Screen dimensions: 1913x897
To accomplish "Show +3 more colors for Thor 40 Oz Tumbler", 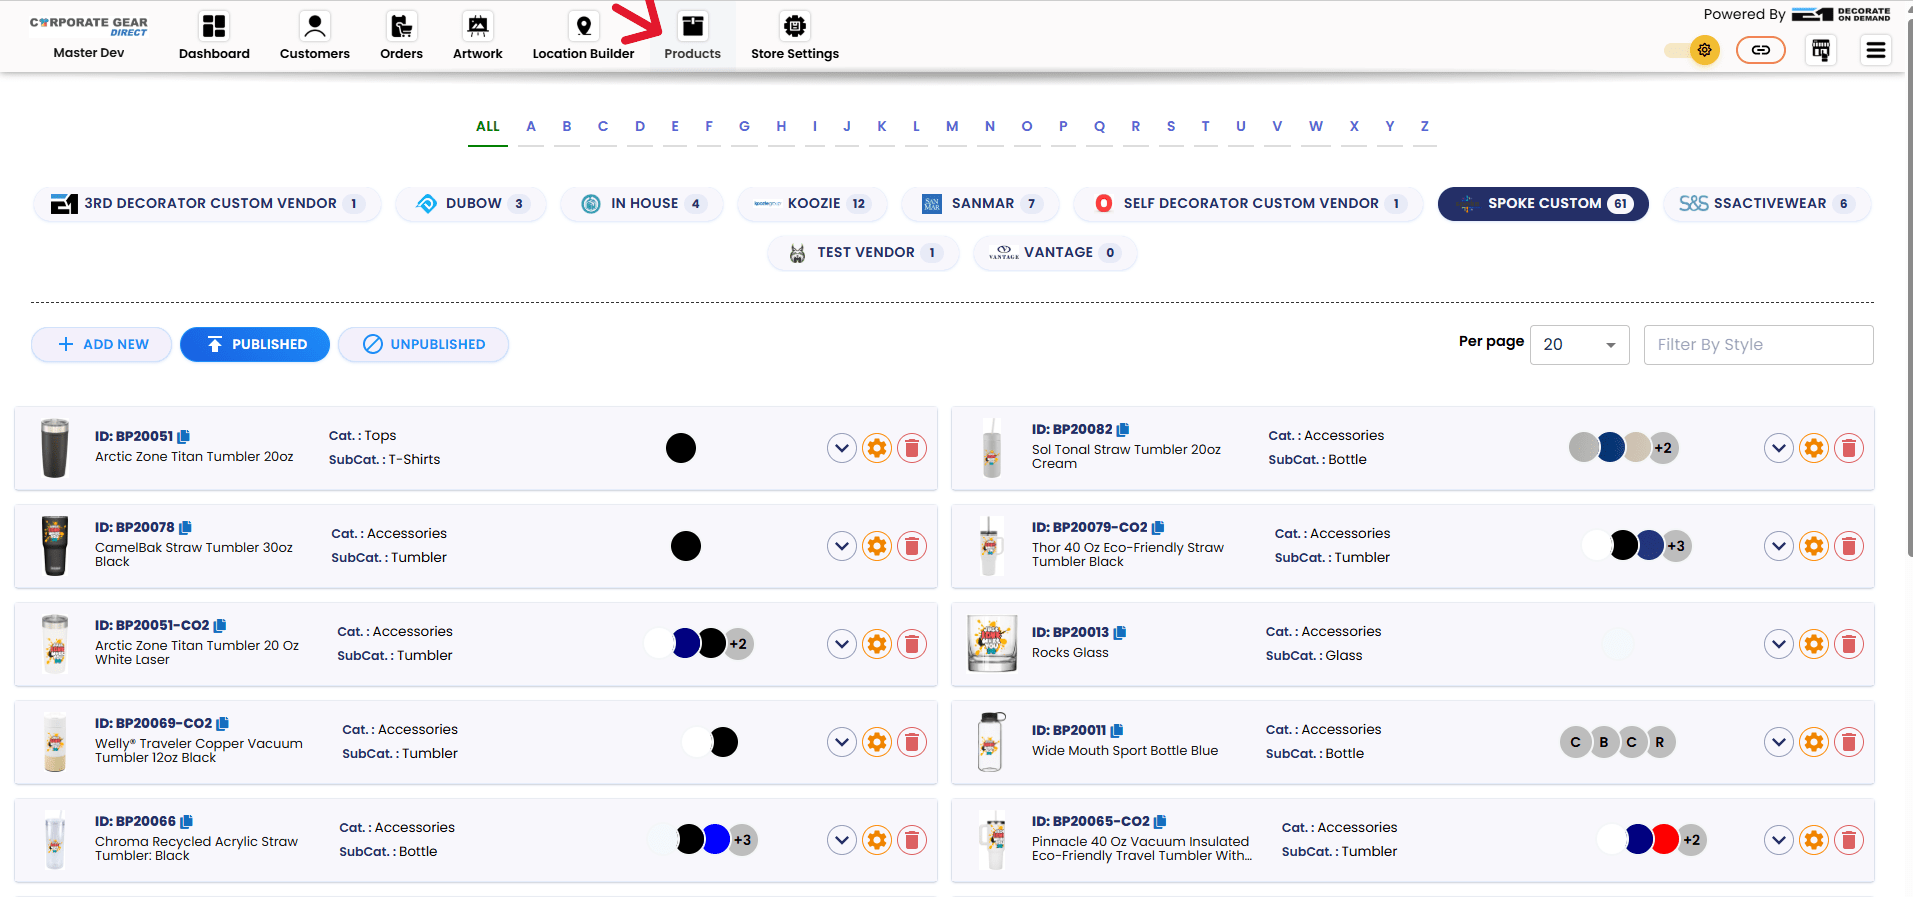I will click(1677, 546).
